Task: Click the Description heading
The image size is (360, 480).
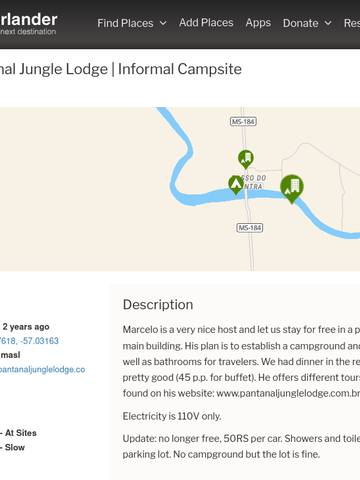Action: pos(158,305)
